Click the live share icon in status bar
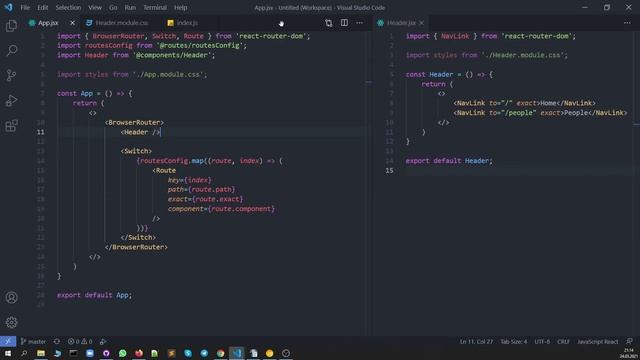 [x=103, y=341]
